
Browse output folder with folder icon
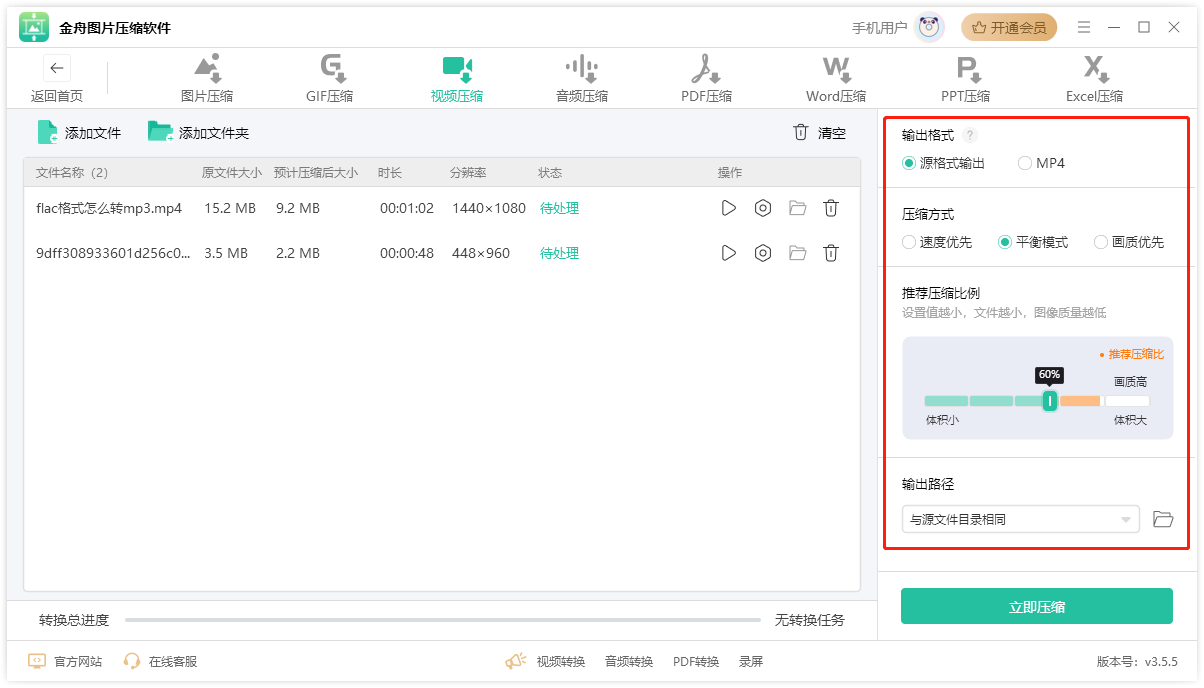[x=1162, y=519]
